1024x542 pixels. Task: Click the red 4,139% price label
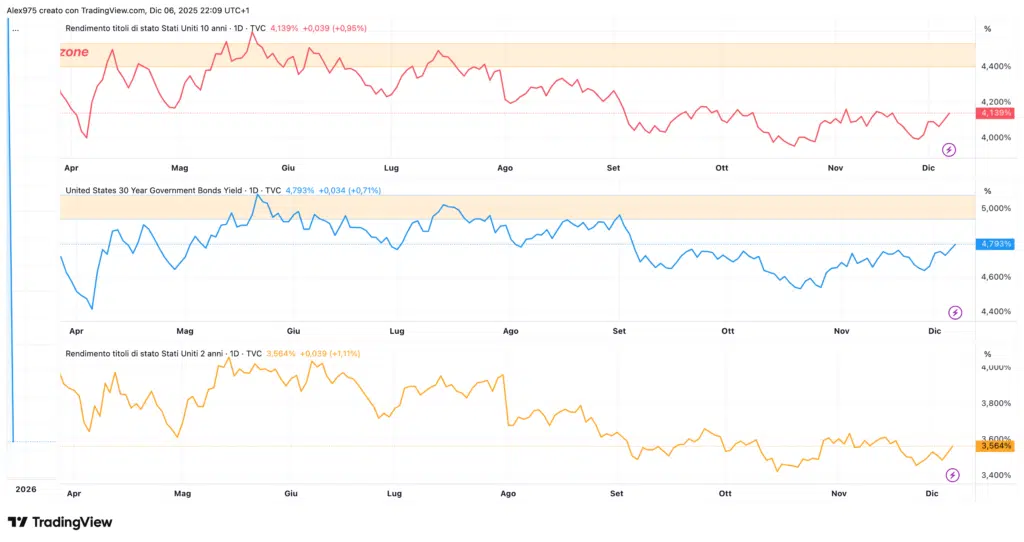tap(995, 114)
